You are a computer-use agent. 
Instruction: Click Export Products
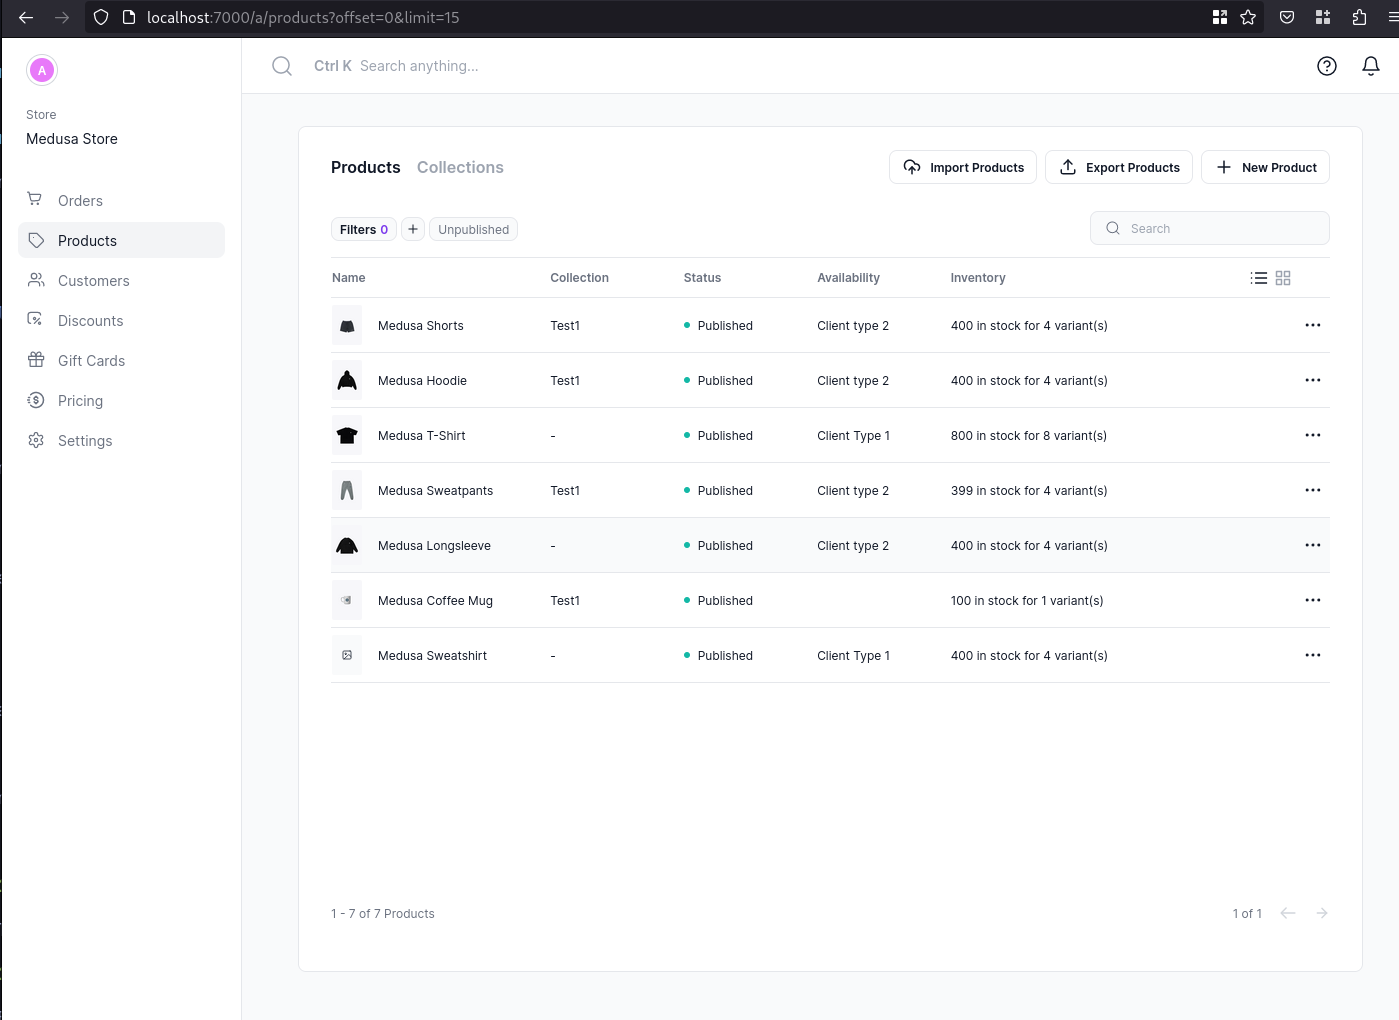coord(1118,167)
